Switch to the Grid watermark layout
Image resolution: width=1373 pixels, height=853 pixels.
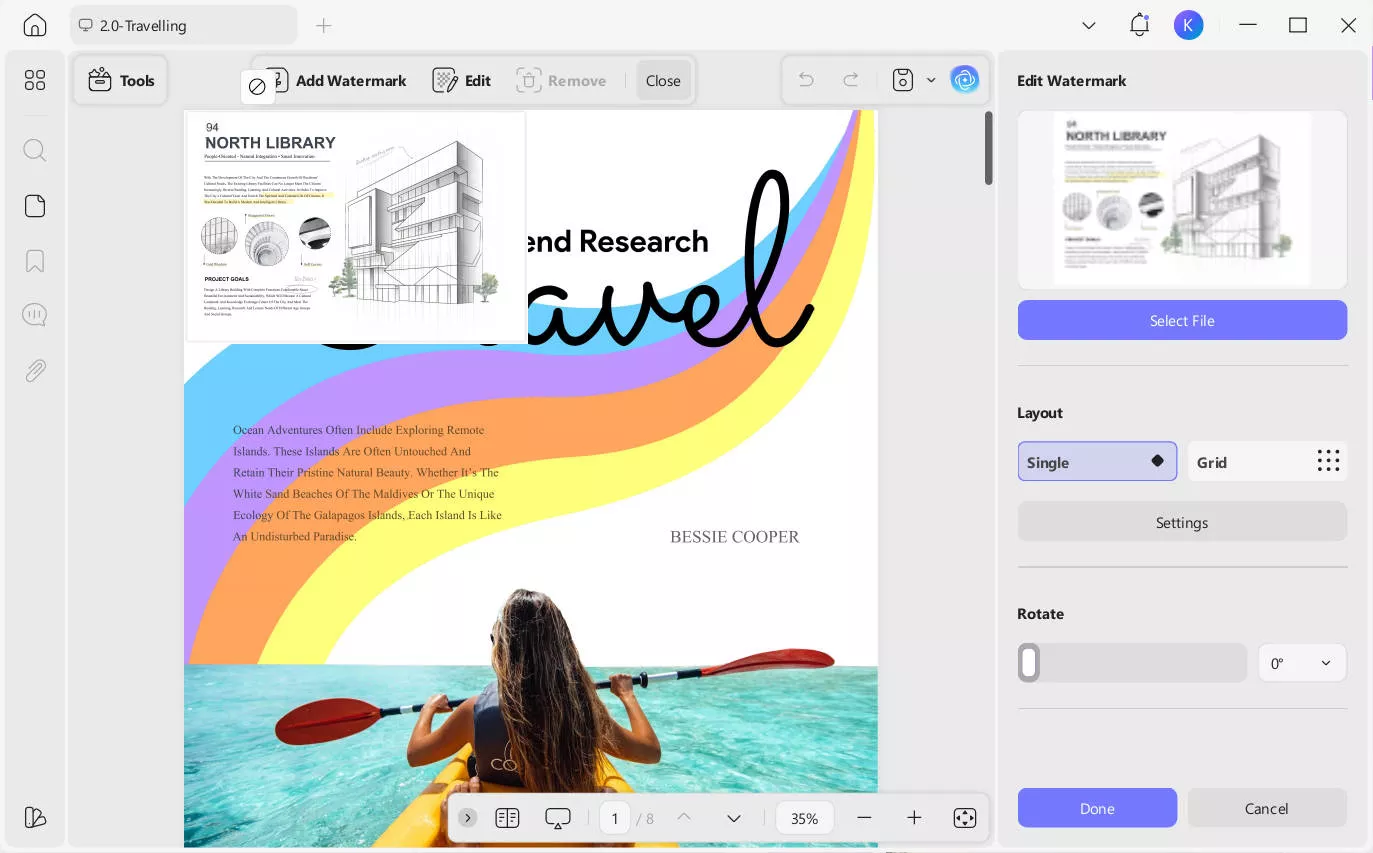point(1267,461)
